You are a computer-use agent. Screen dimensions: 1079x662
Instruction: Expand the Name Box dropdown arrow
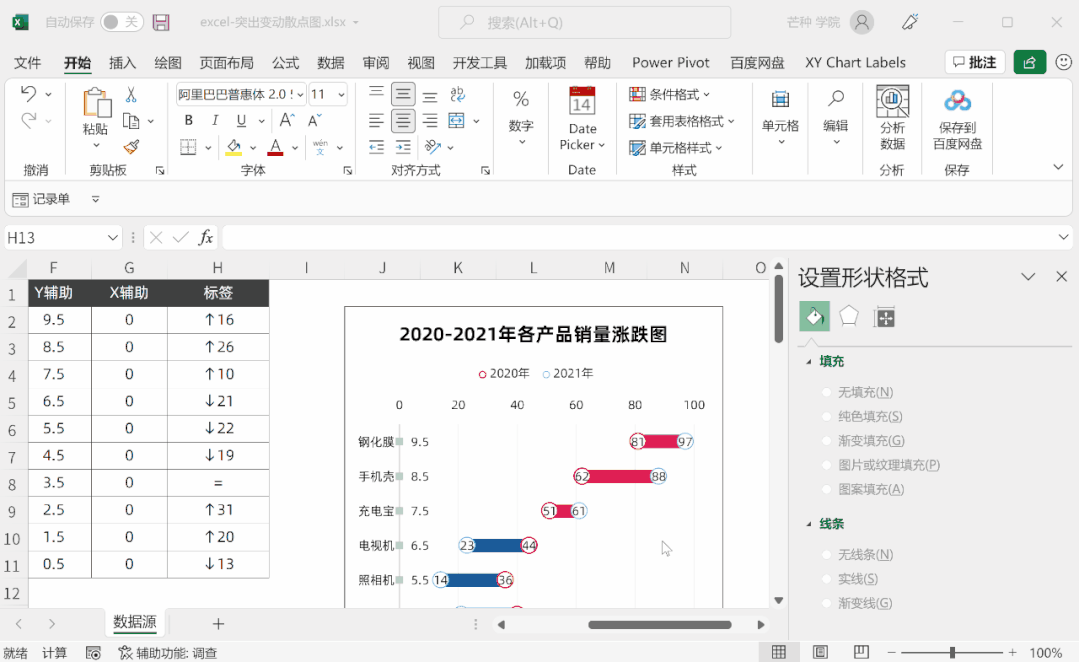tap(113, 237)
